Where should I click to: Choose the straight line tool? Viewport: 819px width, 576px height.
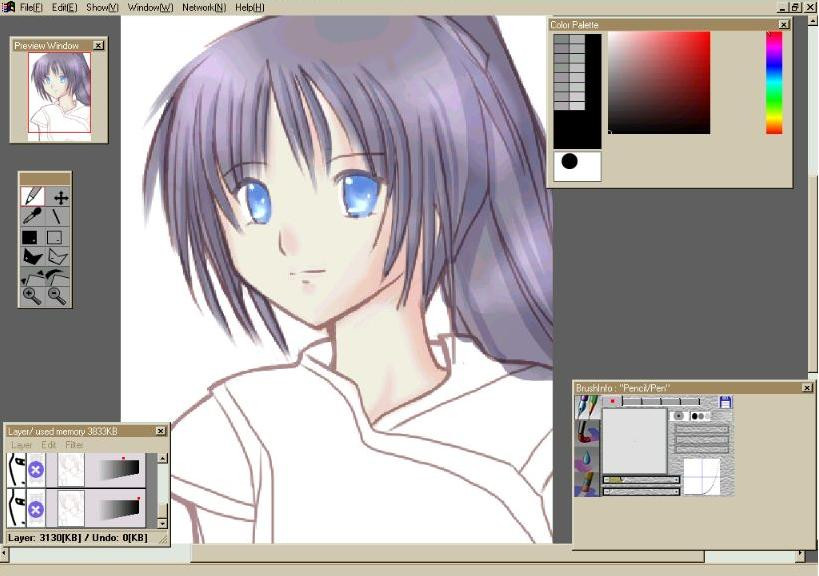point(56,216)
